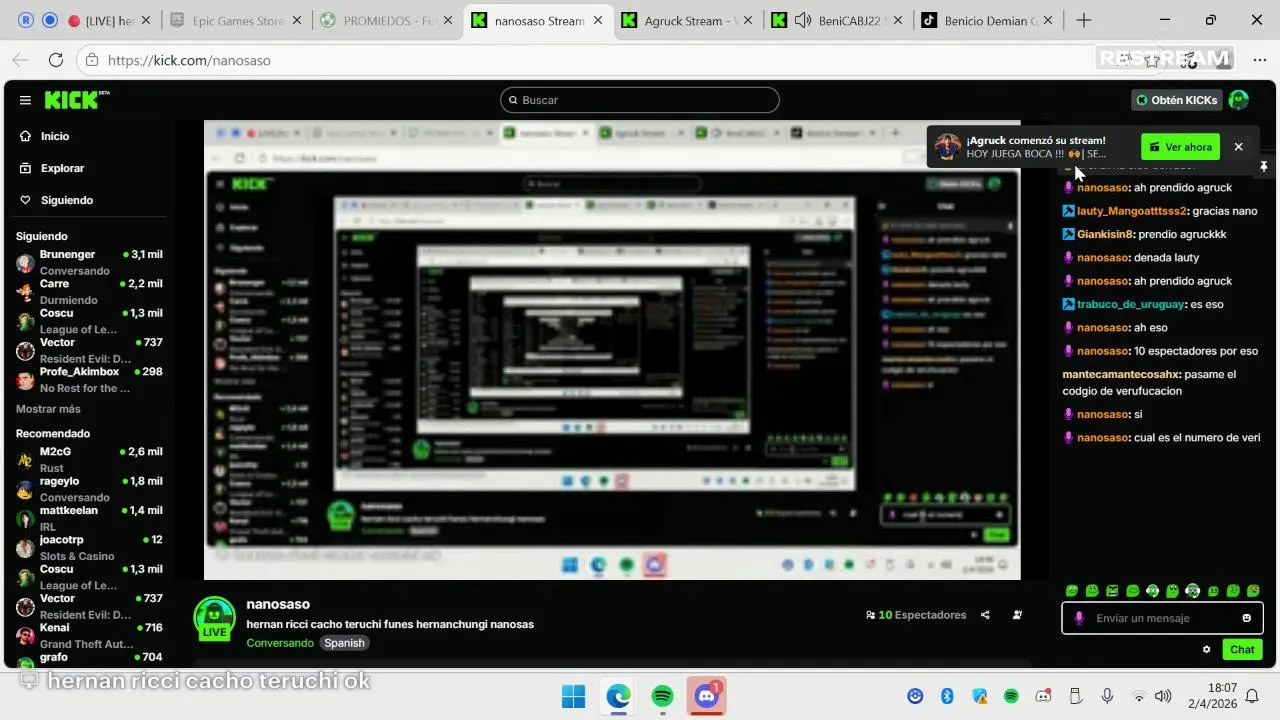The image size is (1280, 720).
Task: Open the Kick hamburger sidebar menu
Action: pyautogui.click(x=25, y=100)
